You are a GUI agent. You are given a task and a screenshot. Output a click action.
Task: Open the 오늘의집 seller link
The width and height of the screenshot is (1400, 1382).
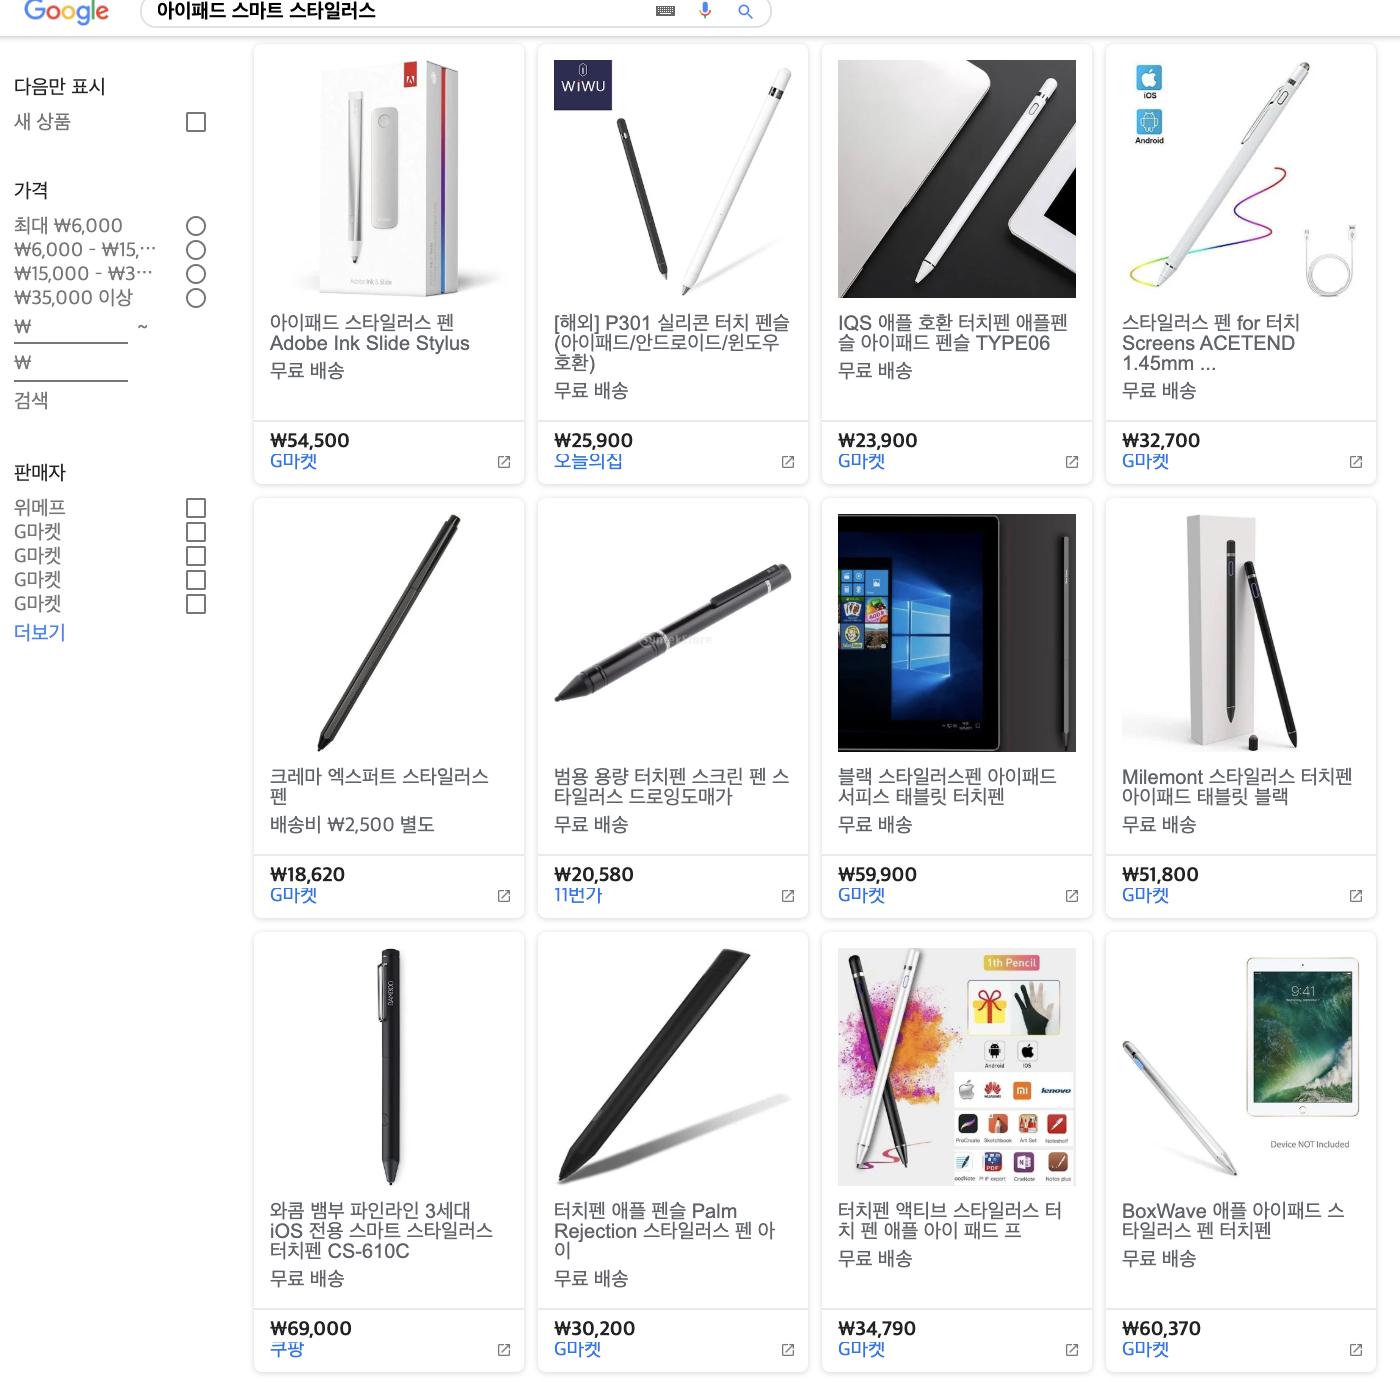click(x=588, y=461)
